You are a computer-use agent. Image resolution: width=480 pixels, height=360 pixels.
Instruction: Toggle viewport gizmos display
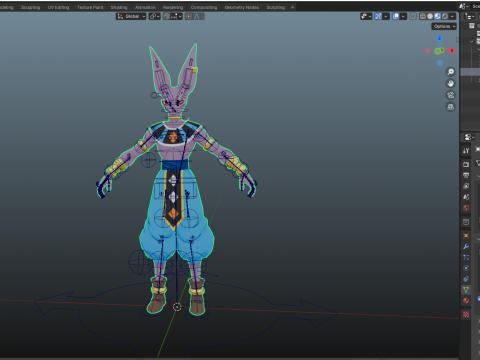point(378,16)
